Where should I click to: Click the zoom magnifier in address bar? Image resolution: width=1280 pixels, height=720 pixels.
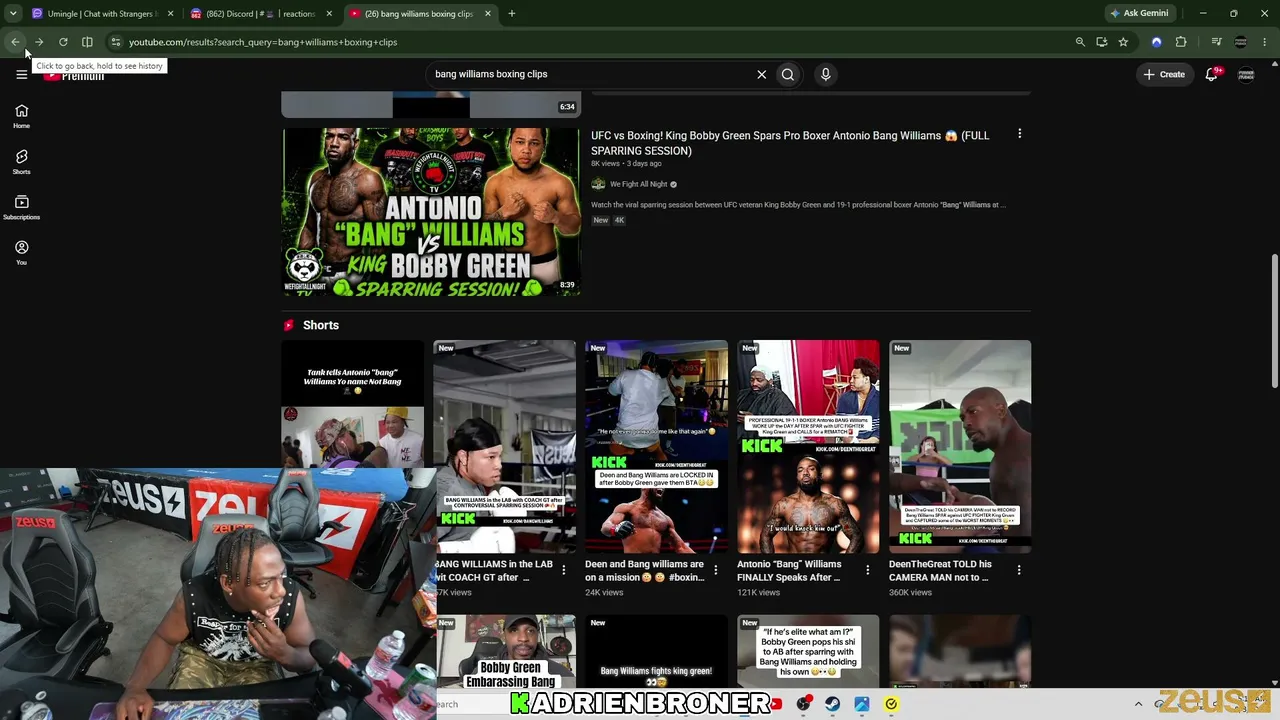[x=1080, y=42]
